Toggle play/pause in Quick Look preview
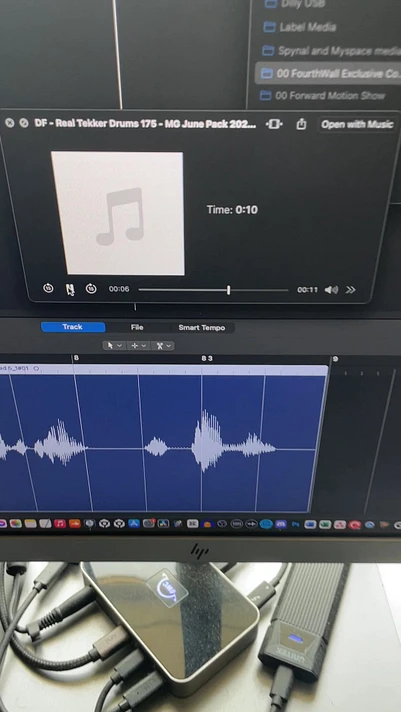 [70, 289]
